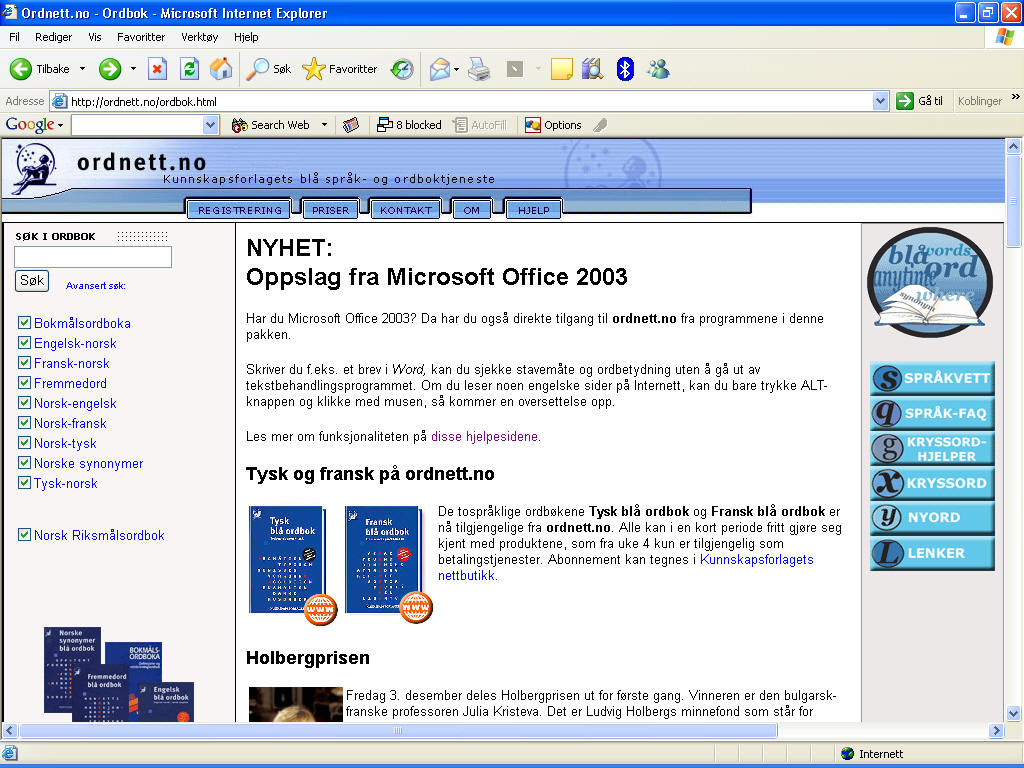Viewport: 1024px width, 768px height.
Task: Open the KRYSSORD-HJELPER sidebar button
Action: 932,448
